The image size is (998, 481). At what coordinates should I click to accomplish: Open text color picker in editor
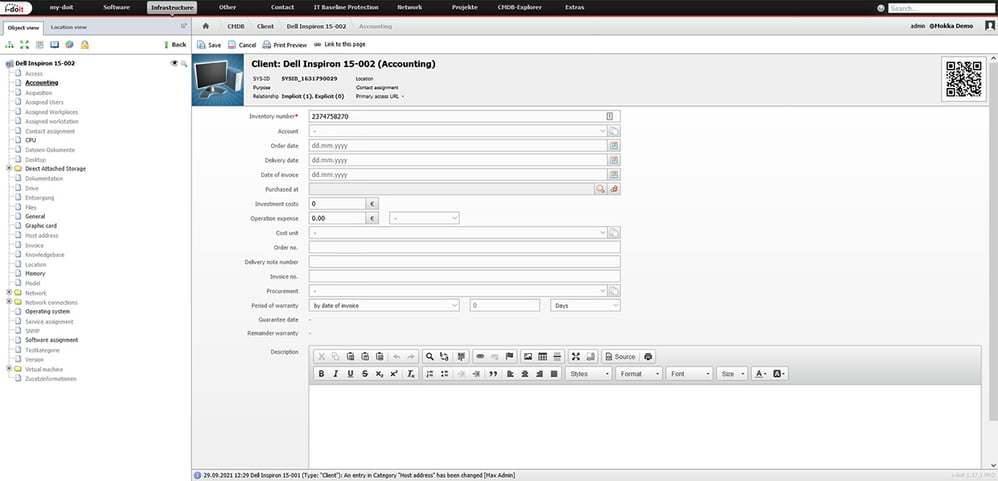(761, 374)
